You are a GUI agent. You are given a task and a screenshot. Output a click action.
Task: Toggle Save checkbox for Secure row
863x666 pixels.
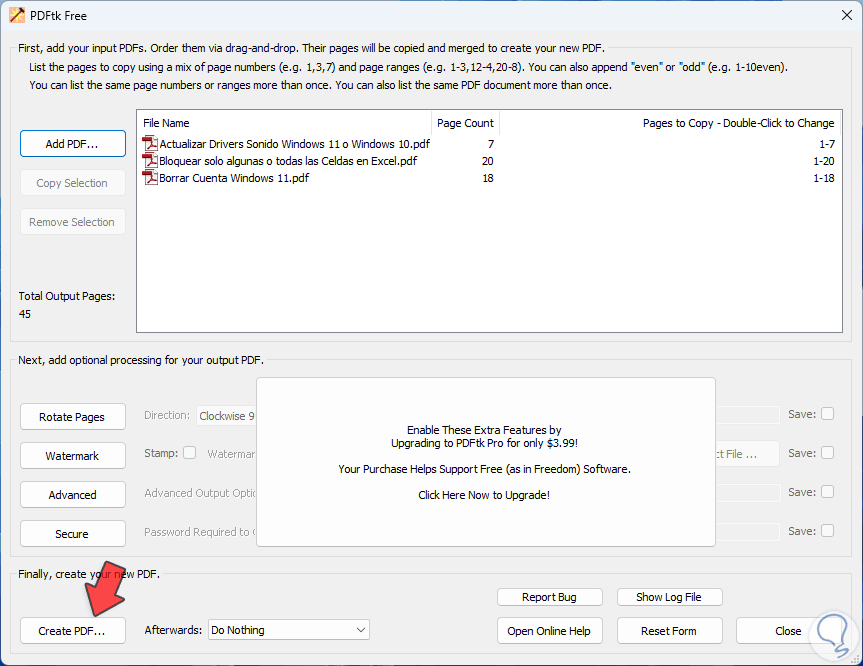[x=827, y=531]
